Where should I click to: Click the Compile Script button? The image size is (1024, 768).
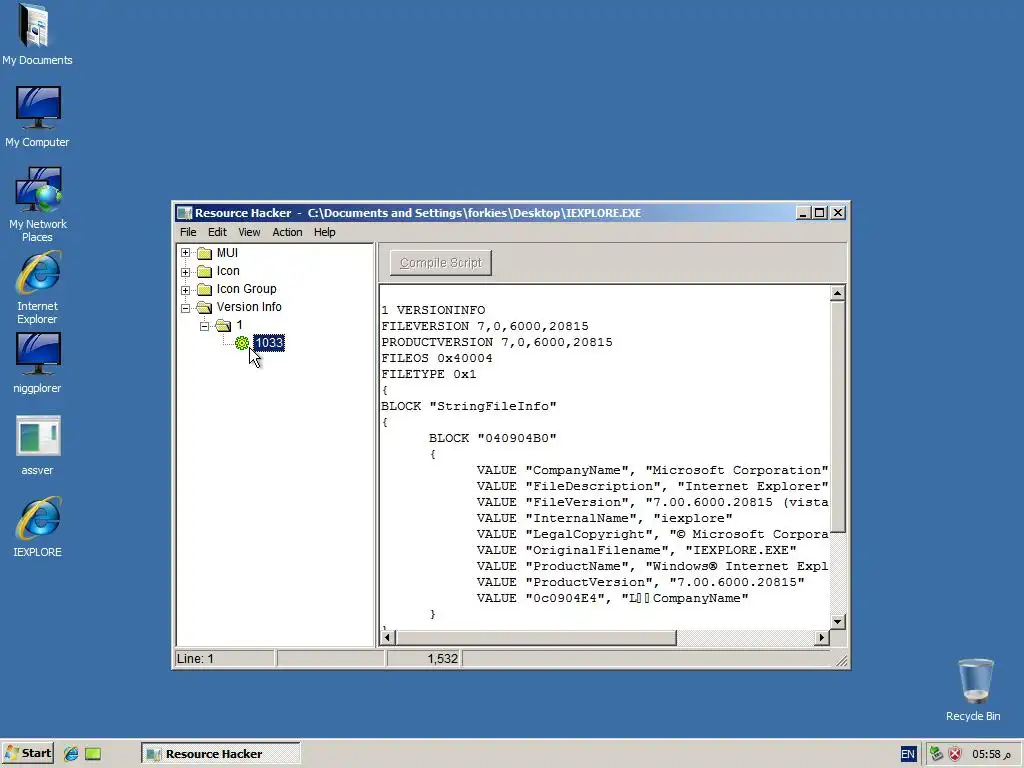[441, 263]
